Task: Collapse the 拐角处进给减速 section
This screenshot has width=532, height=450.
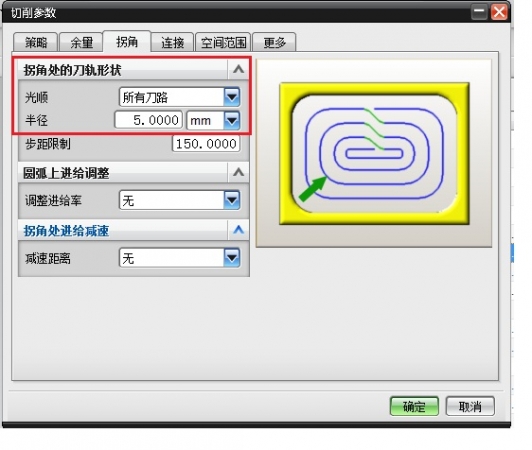Action: pos(238,230)
